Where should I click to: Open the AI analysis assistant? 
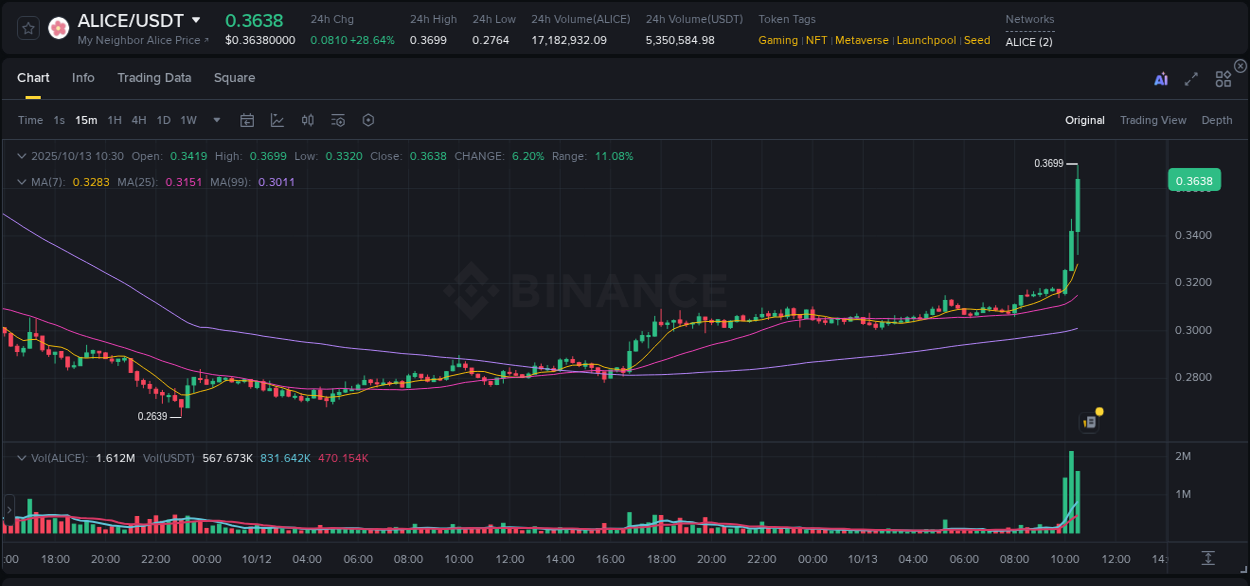[1160, 77]
